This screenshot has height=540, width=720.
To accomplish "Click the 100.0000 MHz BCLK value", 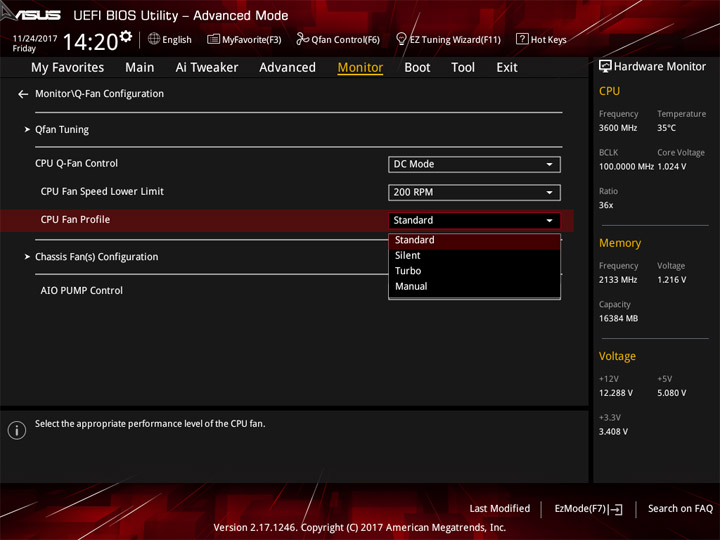I will pyautogui.click(x=626, y=167).
